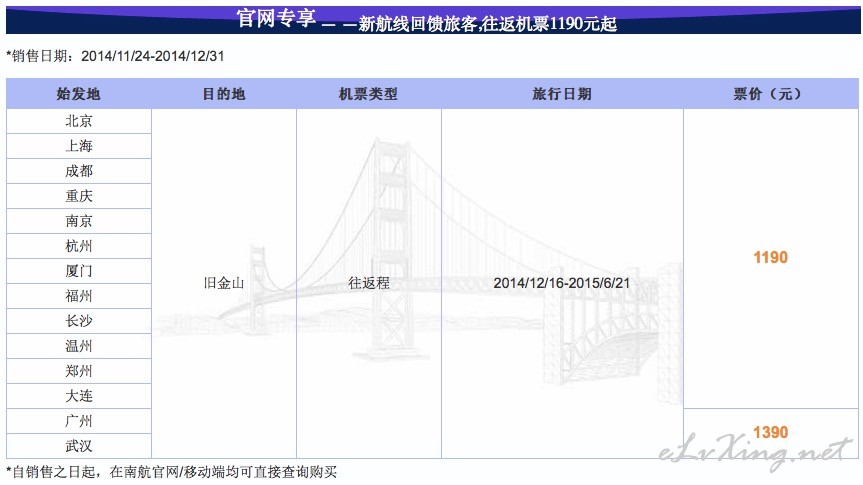Select the 重庆 table cell
The image size is (863, 485).
coord(79,196)
